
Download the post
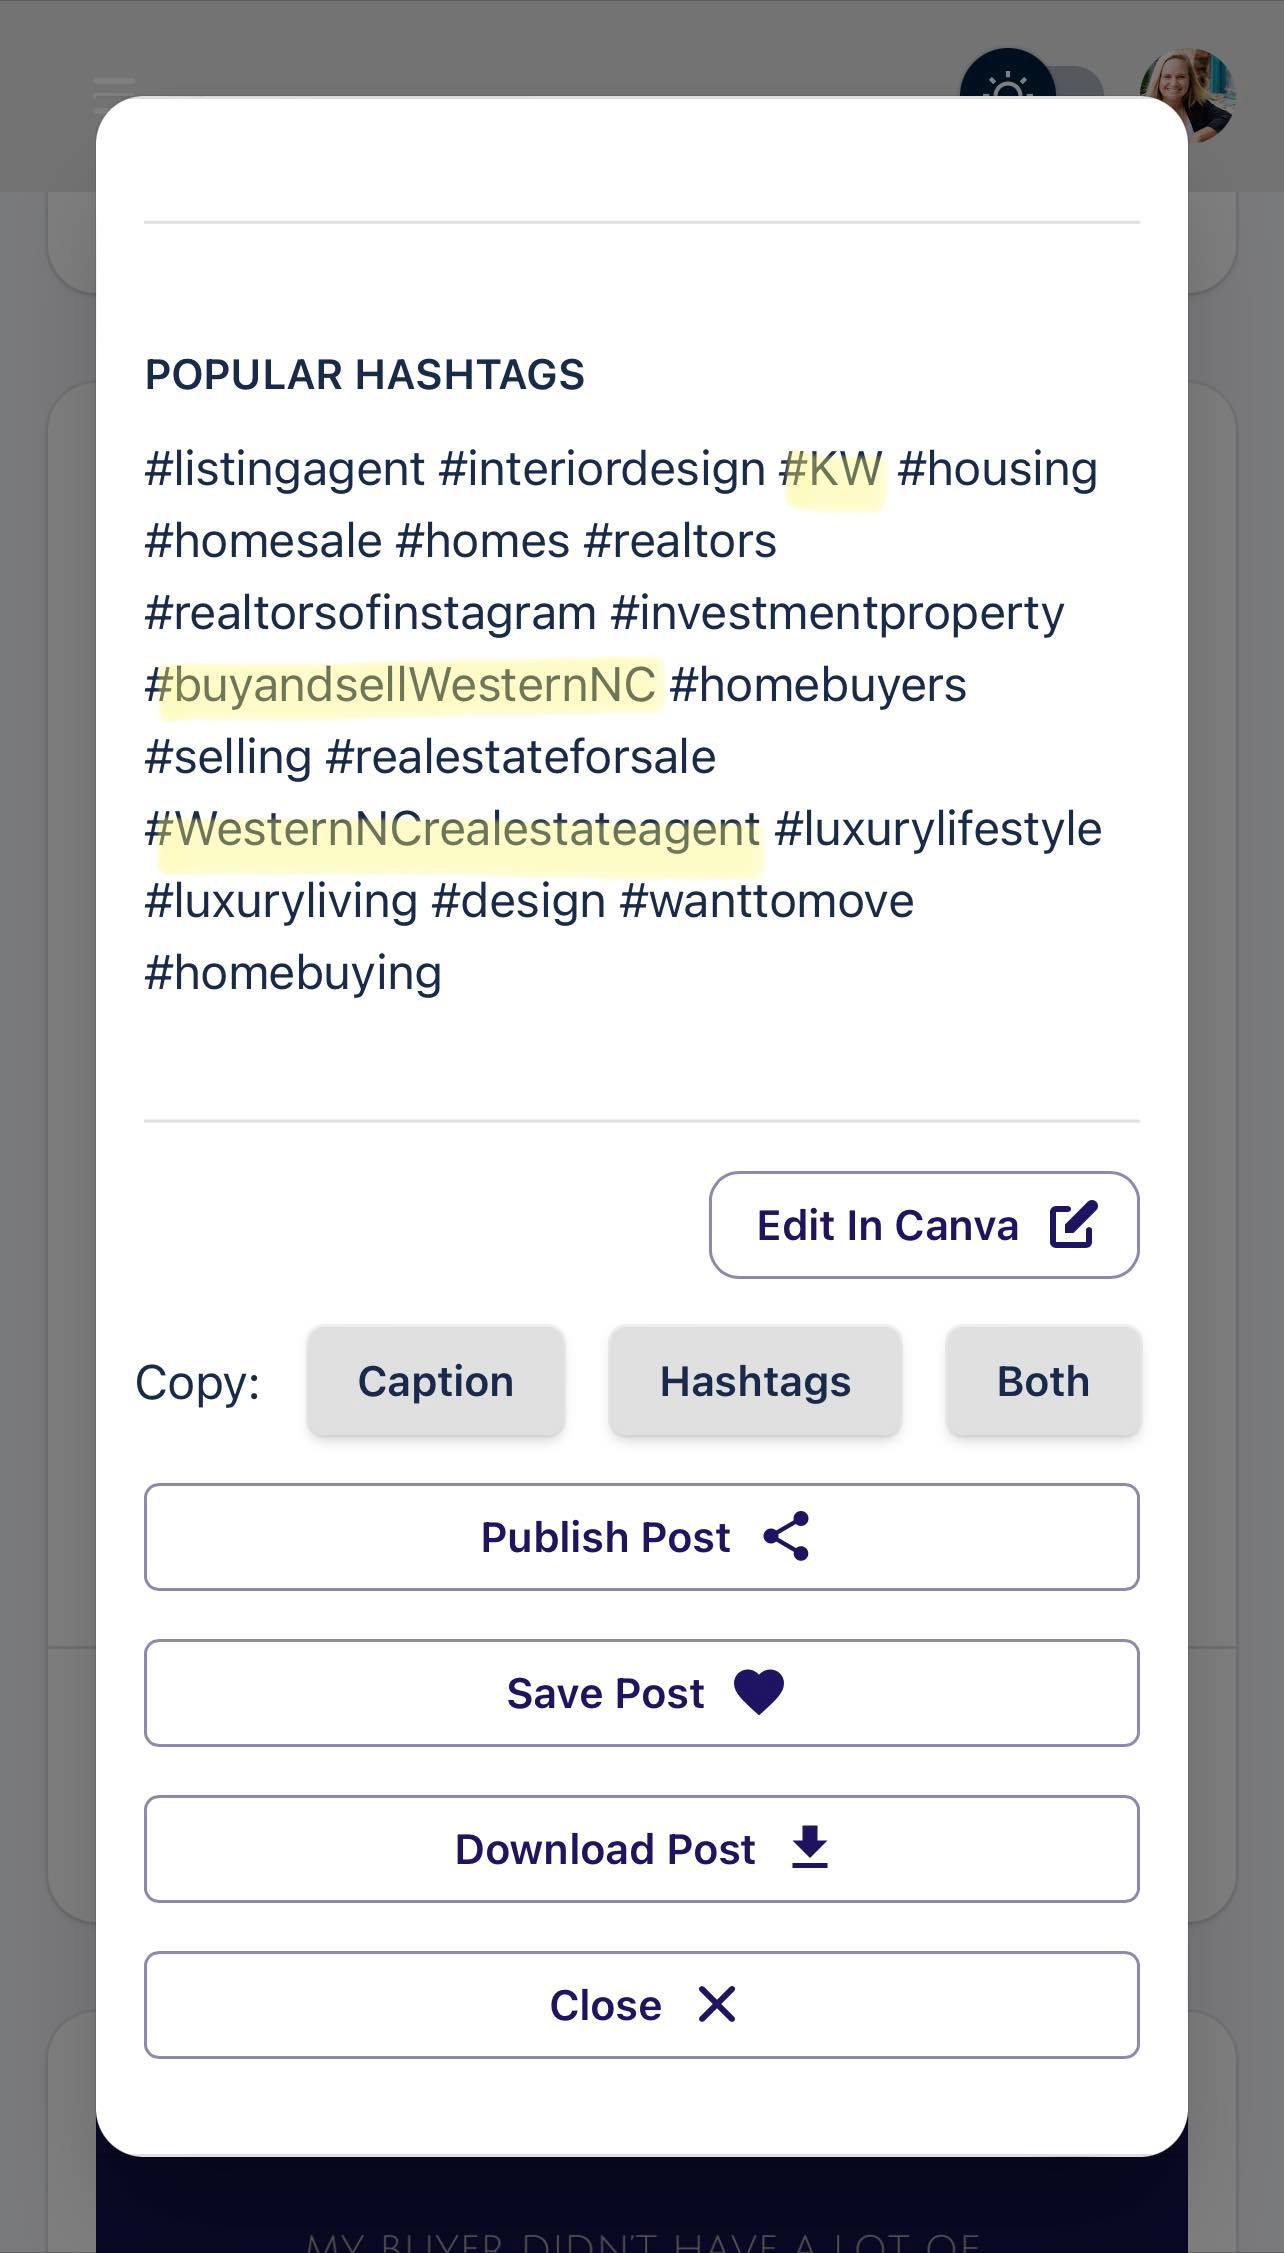642,1849
